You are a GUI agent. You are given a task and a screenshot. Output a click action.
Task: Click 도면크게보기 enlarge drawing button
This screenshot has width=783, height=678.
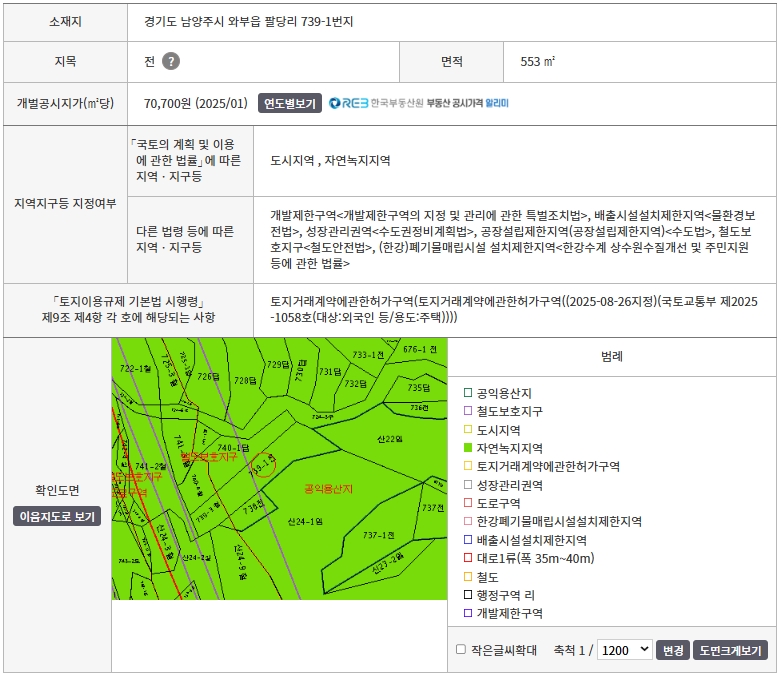point(730,651)
